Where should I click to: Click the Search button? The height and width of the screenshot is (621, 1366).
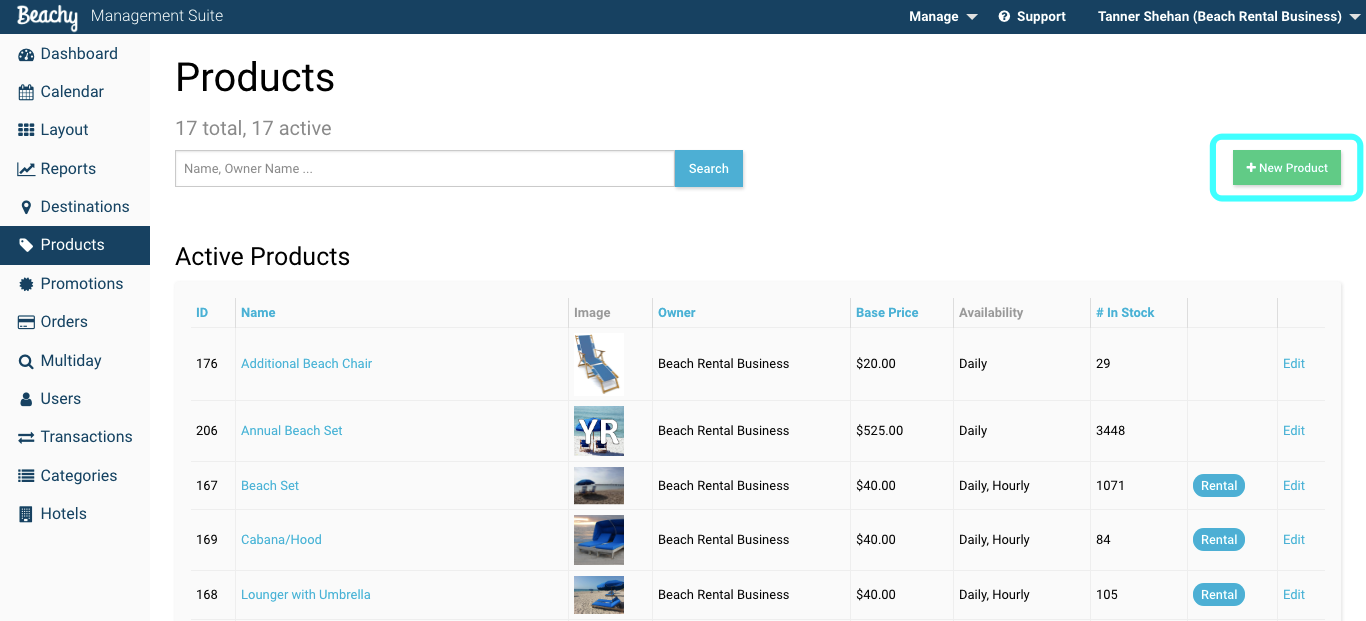(x=709, y=169)
